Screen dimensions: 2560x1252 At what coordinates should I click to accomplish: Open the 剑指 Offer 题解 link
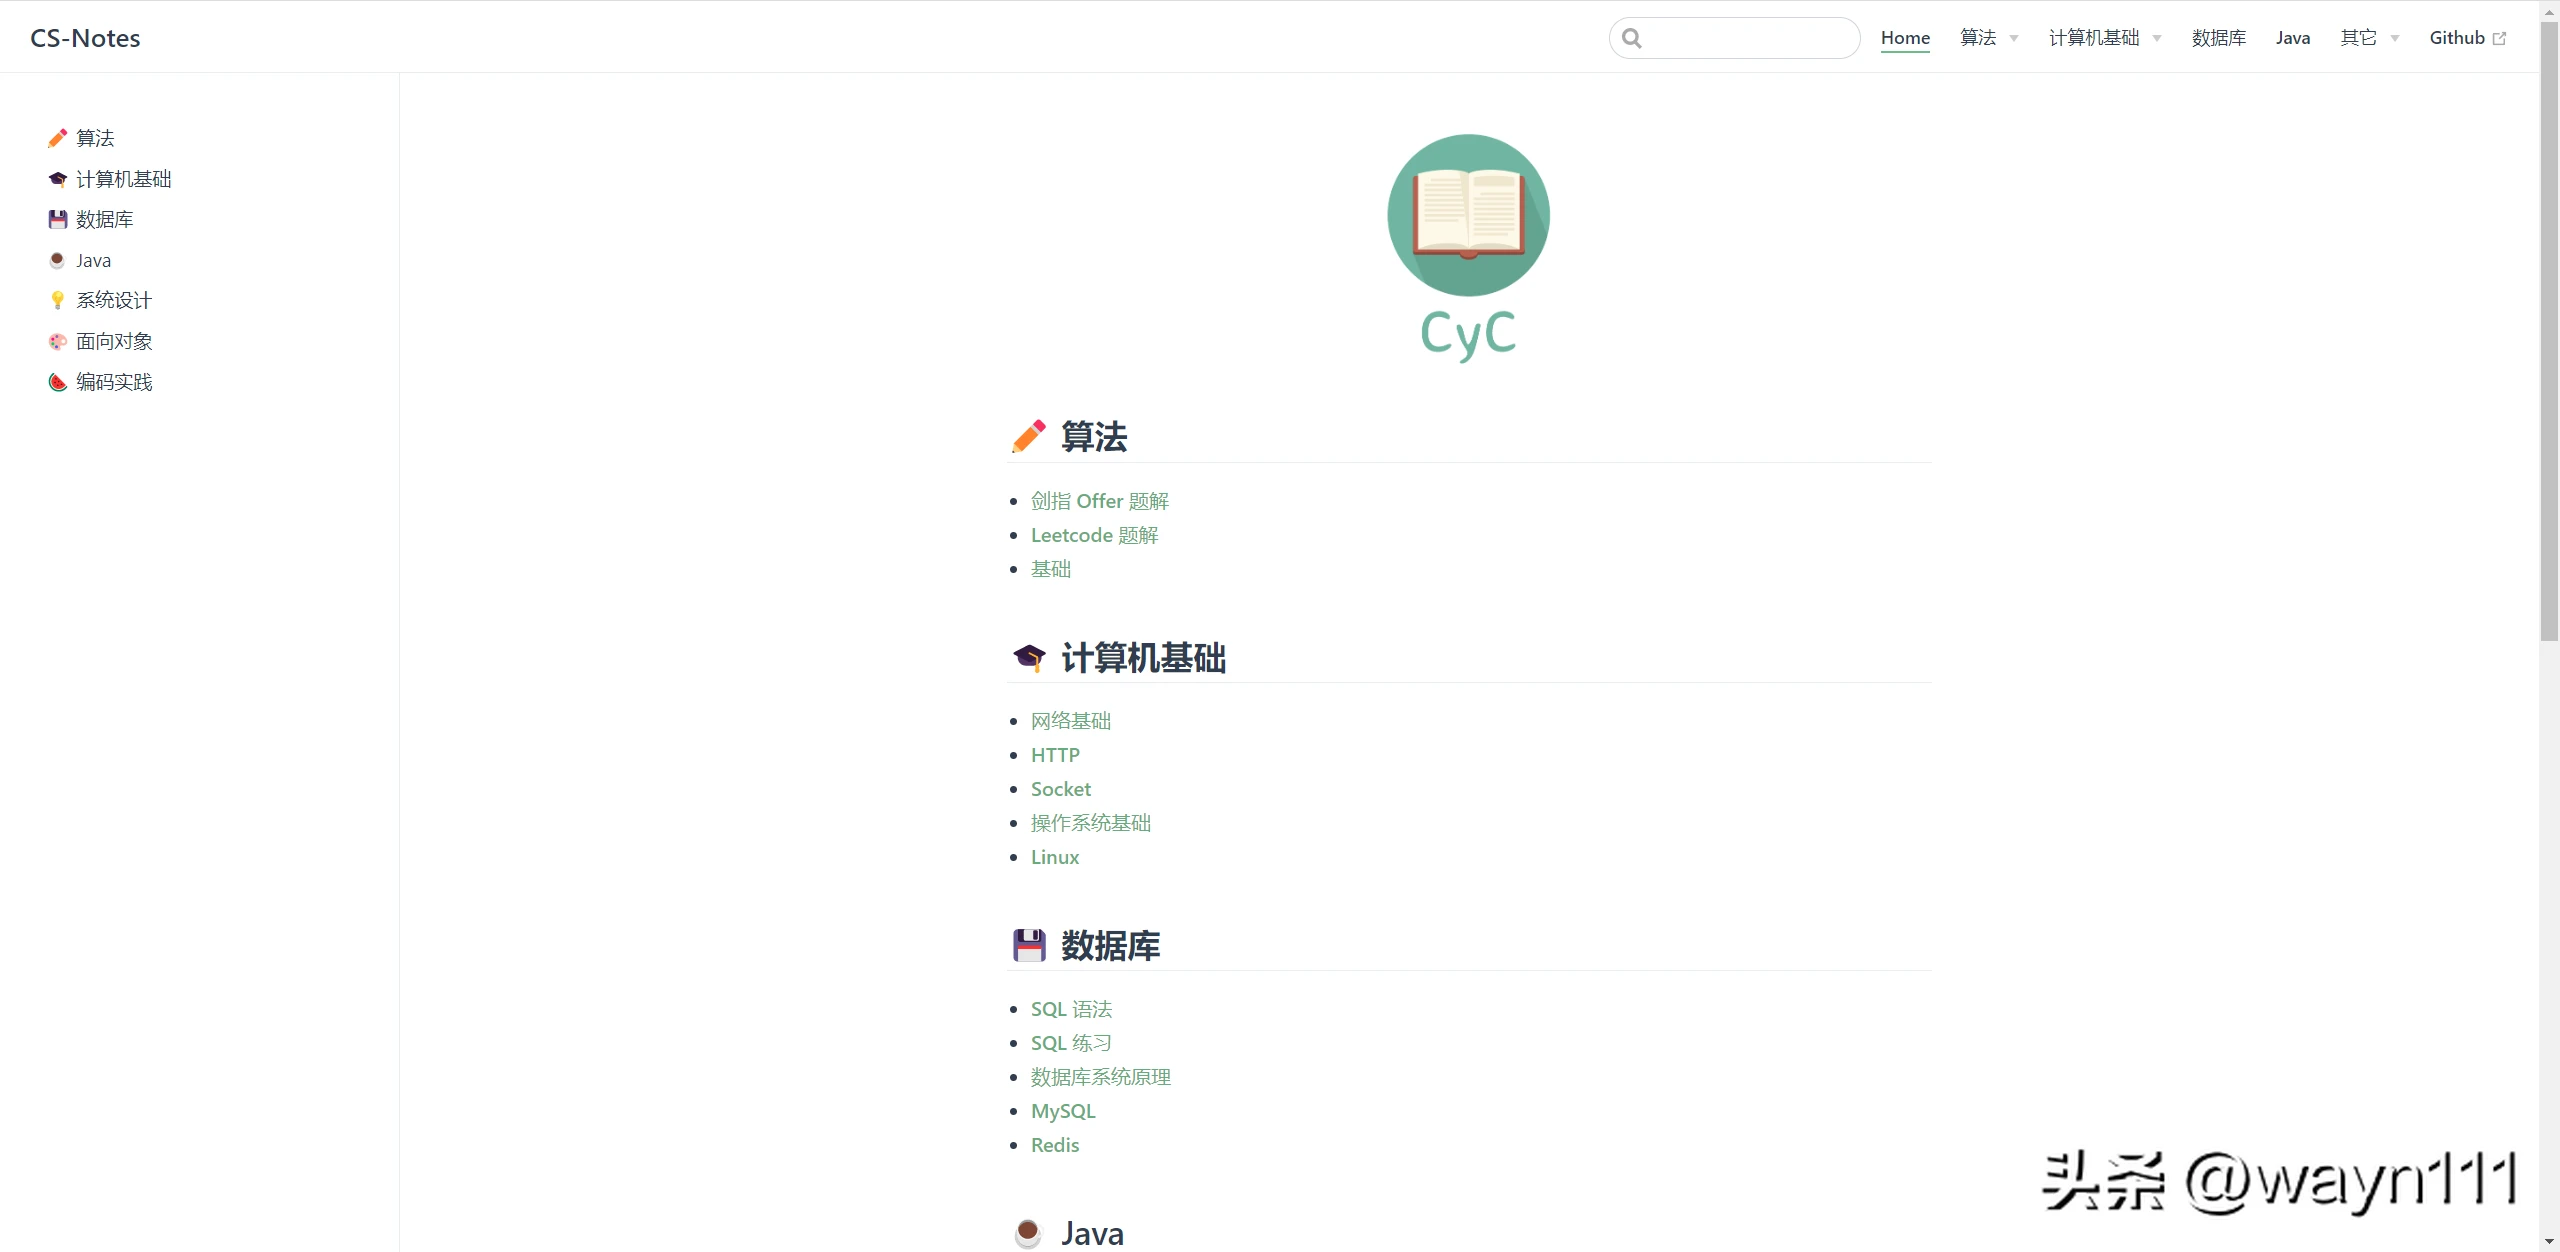(x=1100, y=501)
